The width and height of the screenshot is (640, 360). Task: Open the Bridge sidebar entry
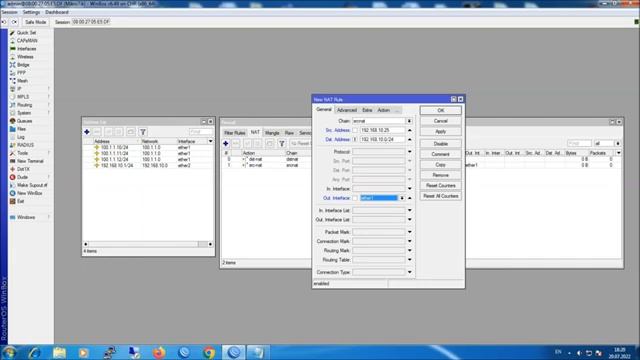pyautogui.click(x=23, y=65)
